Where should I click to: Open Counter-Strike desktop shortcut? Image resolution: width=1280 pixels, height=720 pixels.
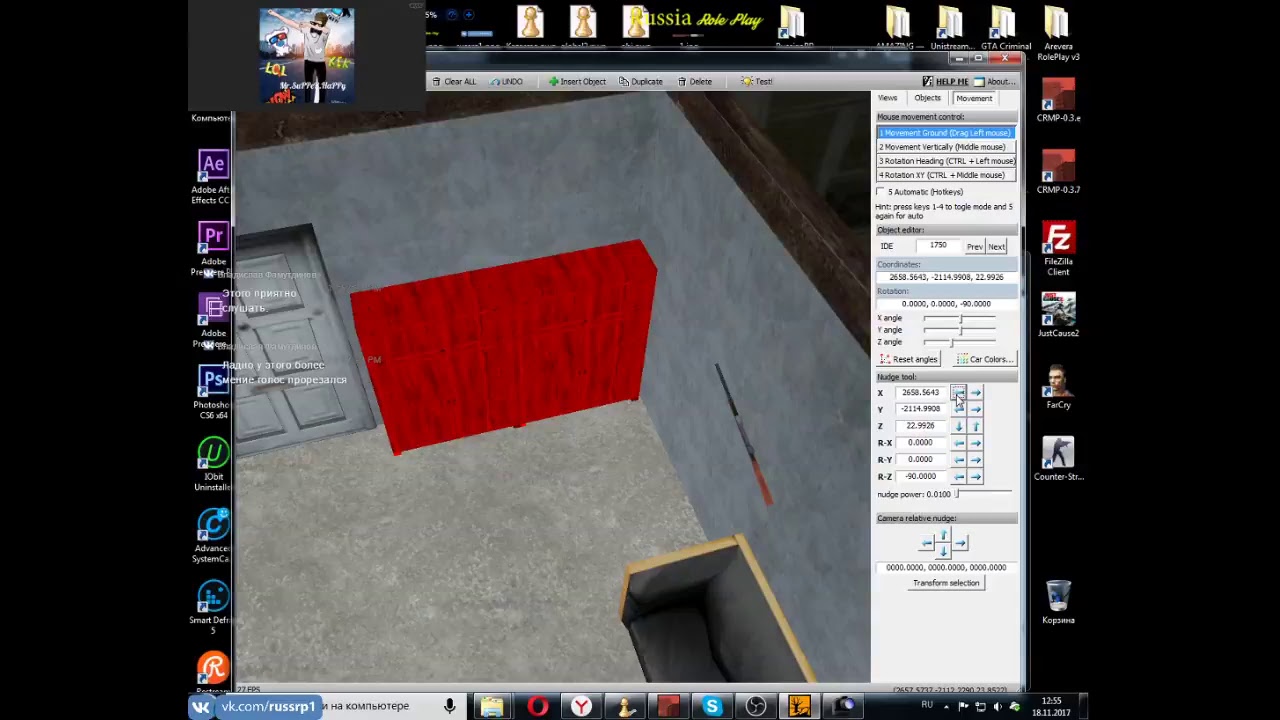tap(1058, 458)
